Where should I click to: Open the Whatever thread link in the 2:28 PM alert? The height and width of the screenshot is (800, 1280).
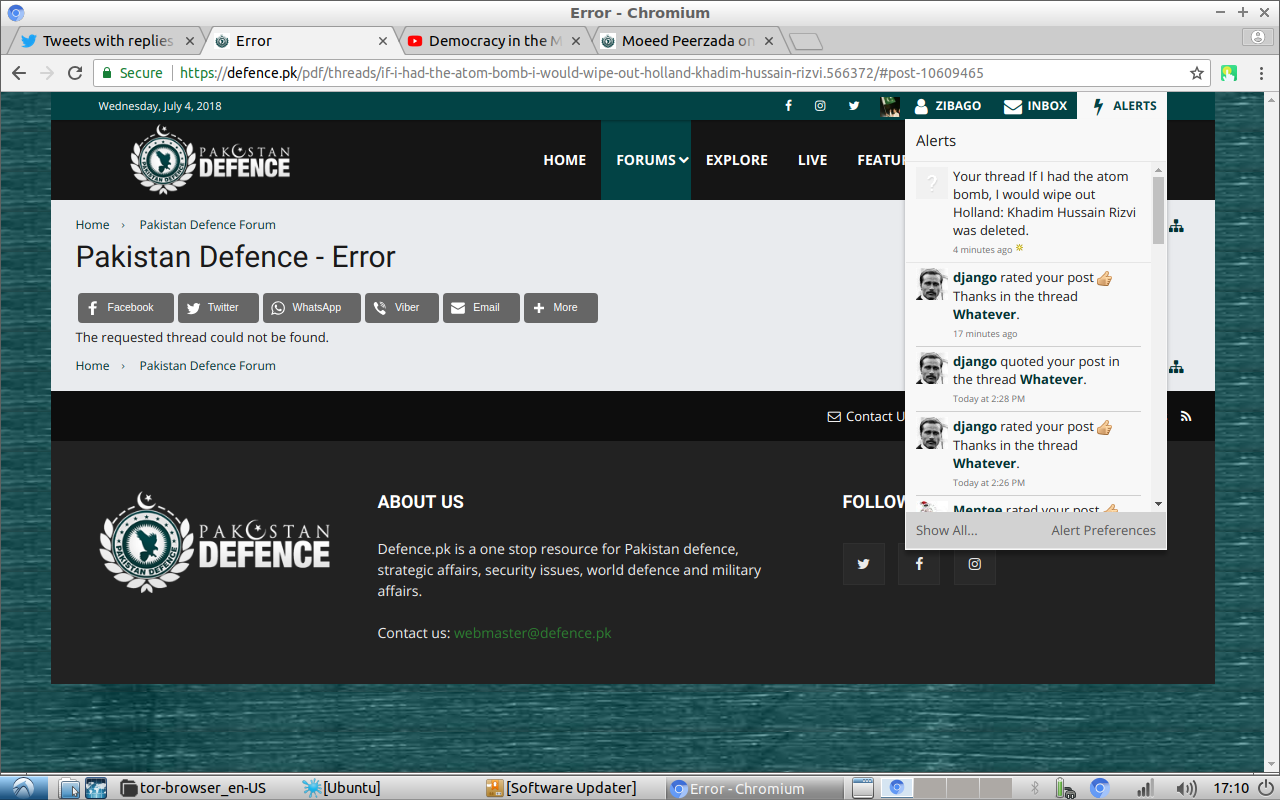1052,380
